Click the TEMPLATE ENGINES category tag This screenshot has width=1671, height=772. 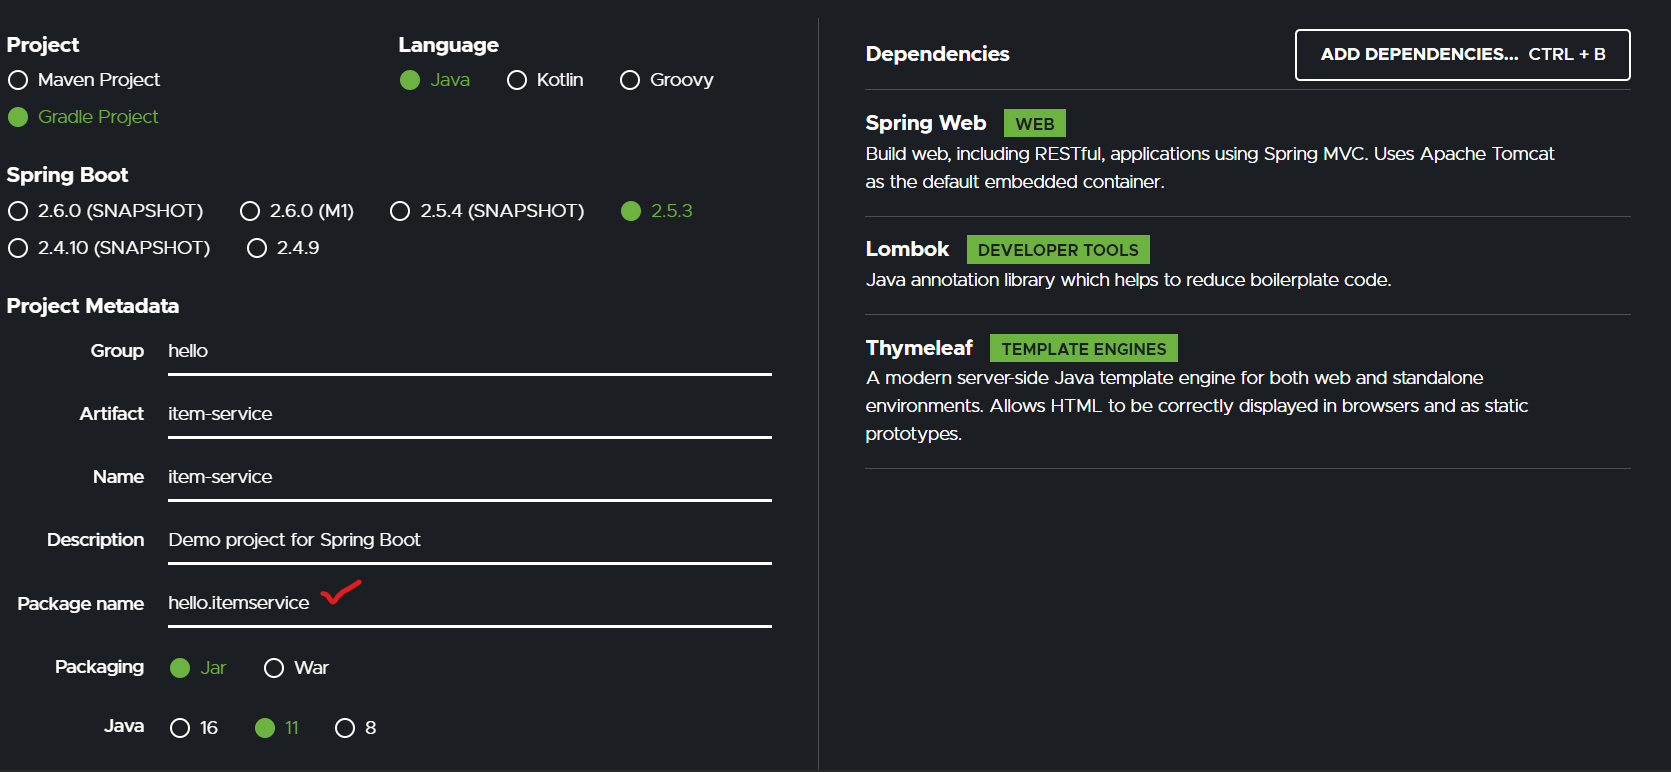click(1084, 348)
